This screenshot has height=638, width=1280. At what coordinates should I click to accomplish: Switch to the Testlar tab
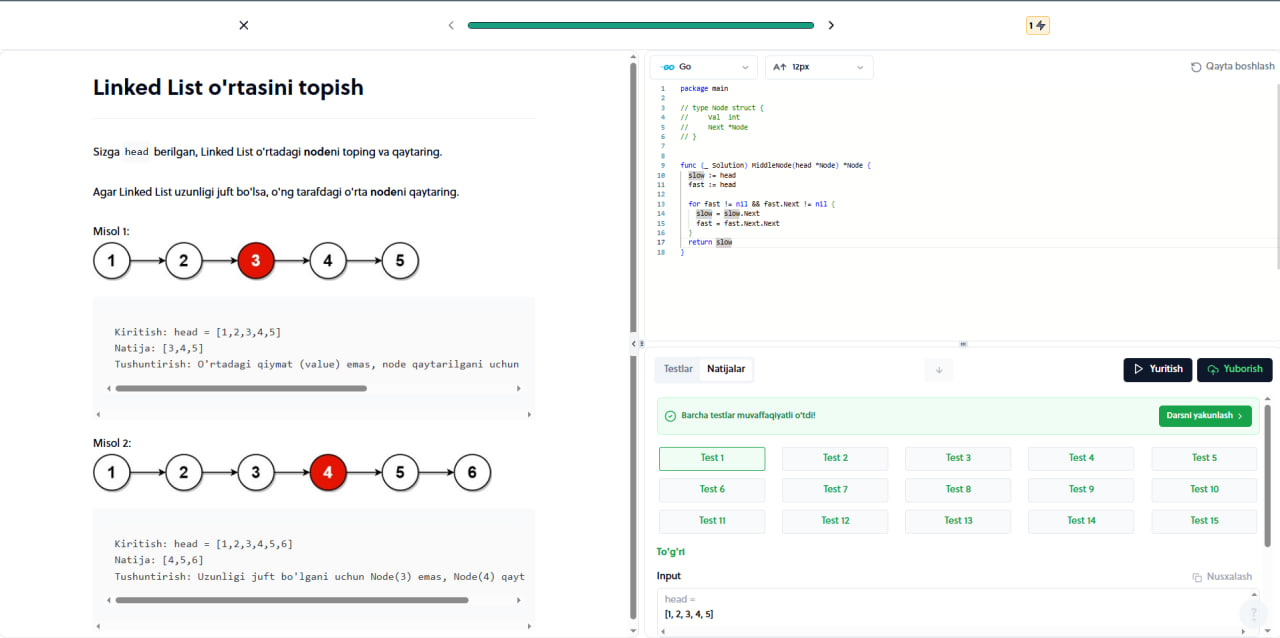[678, 369]
